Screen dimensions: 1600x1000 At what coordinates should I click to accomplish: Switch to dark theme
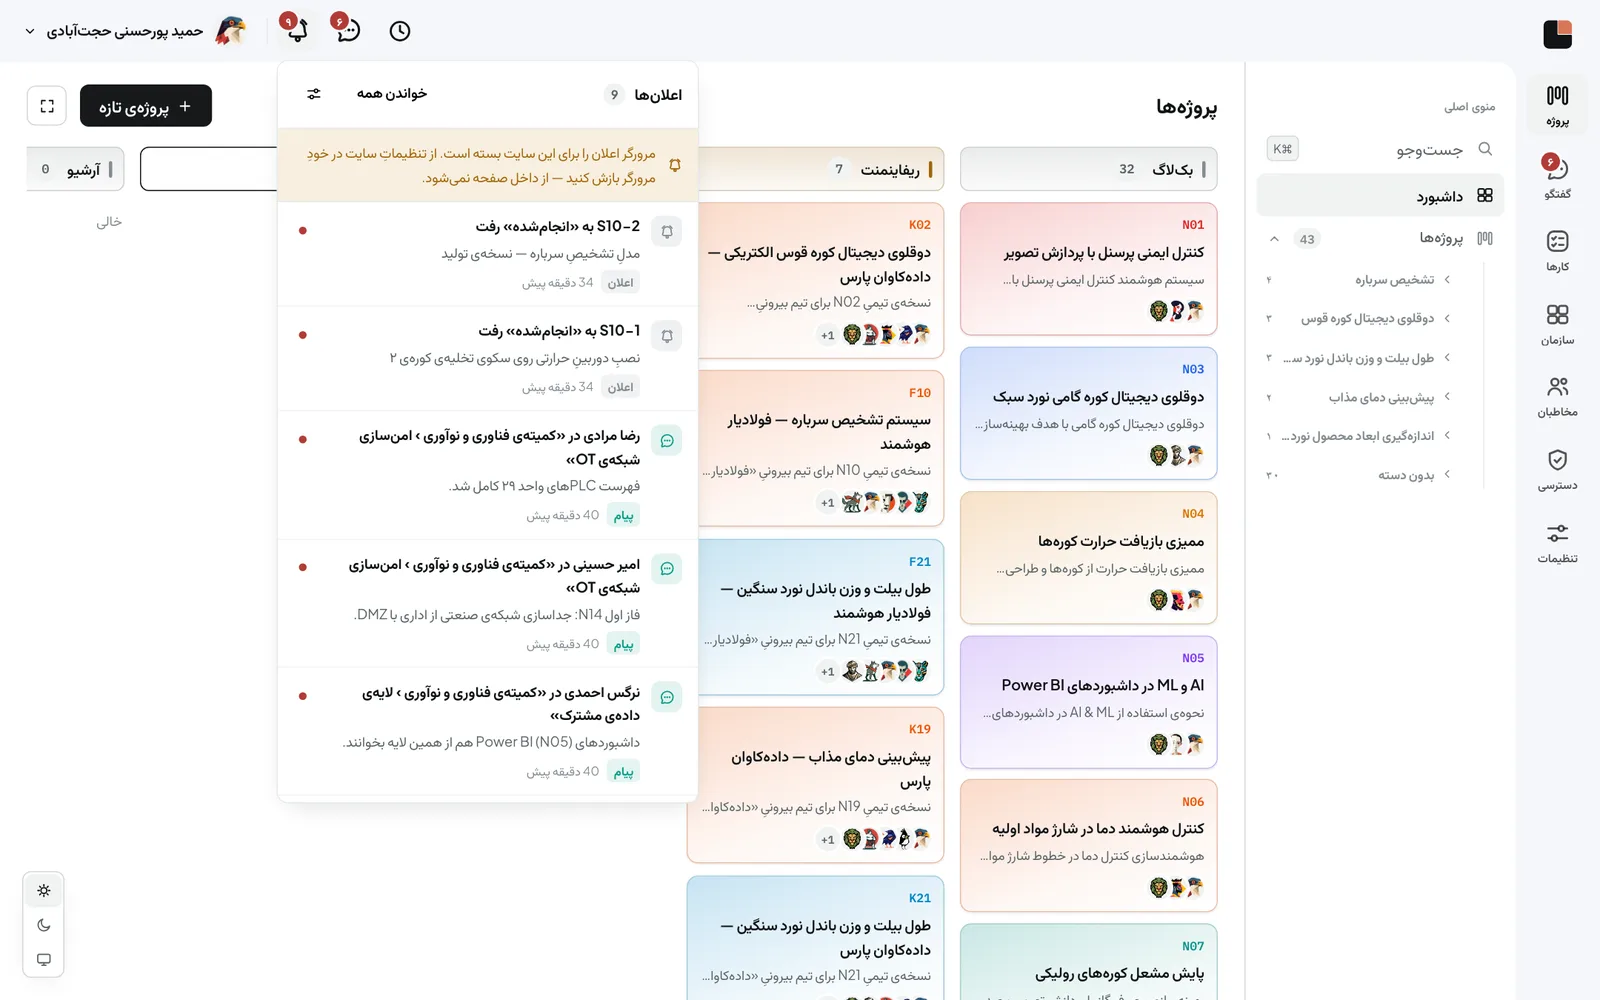click(x=44, y=925)
